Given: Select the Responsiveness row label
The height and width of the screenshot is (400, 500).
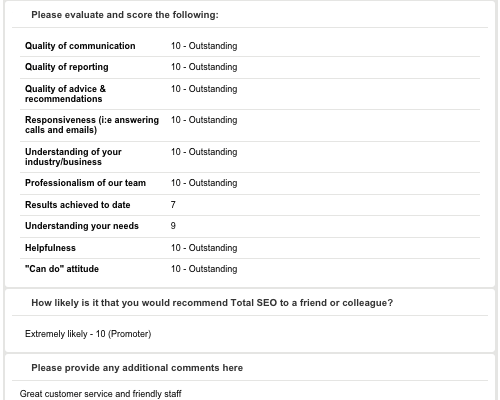Looking at the screenshot, I should [x=92, y=125].
